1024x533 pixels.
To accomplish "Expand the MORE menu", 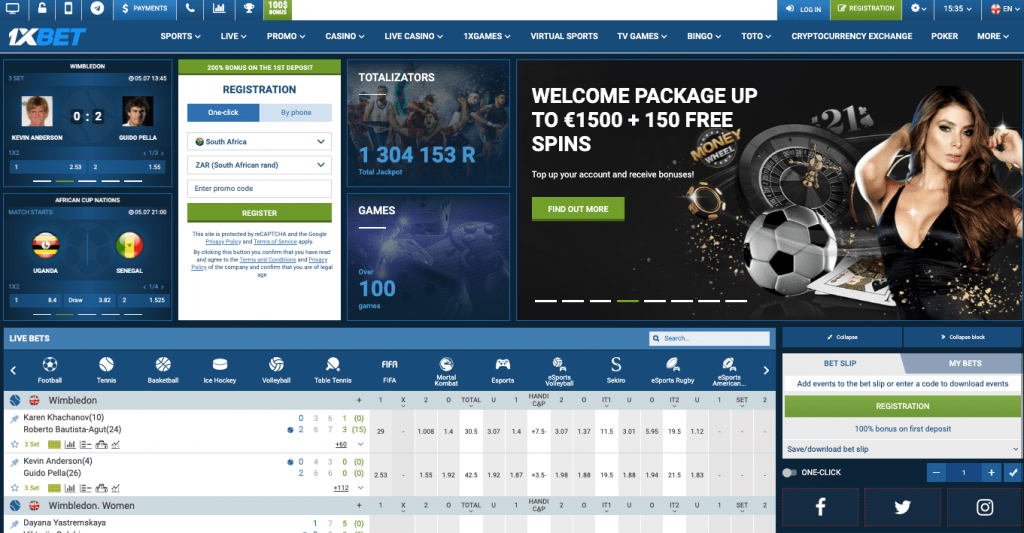I will tap(993, 37).
